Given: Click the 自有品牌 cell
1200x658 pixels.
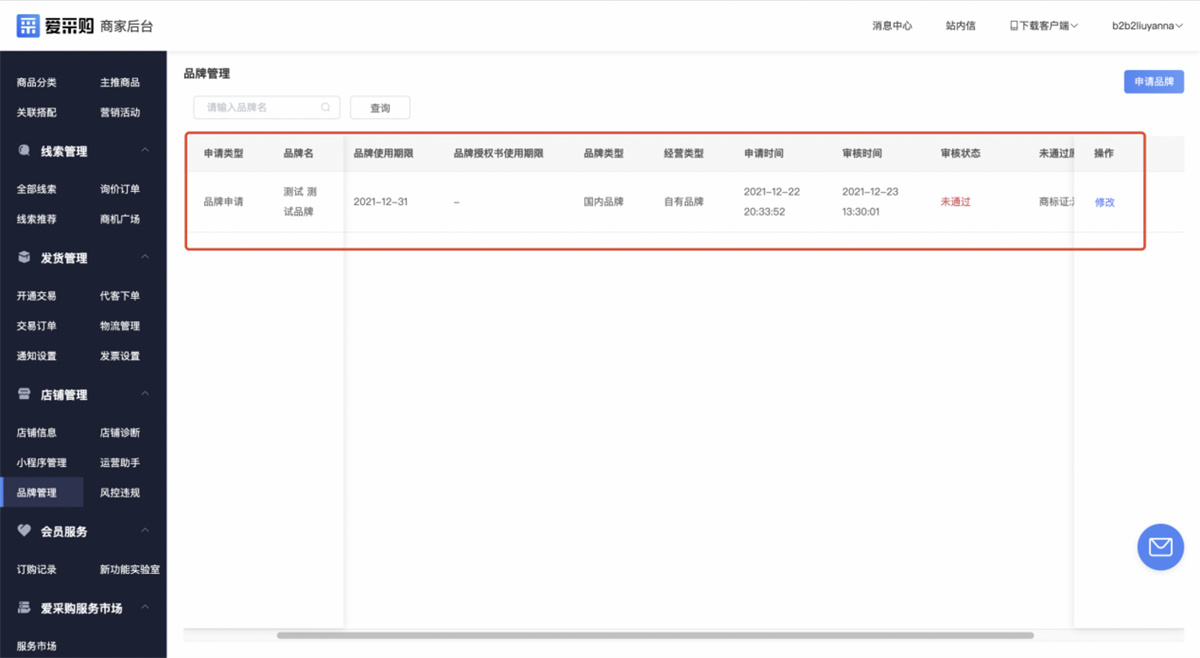Looking at the screenshot, I should tap(684, 202).
